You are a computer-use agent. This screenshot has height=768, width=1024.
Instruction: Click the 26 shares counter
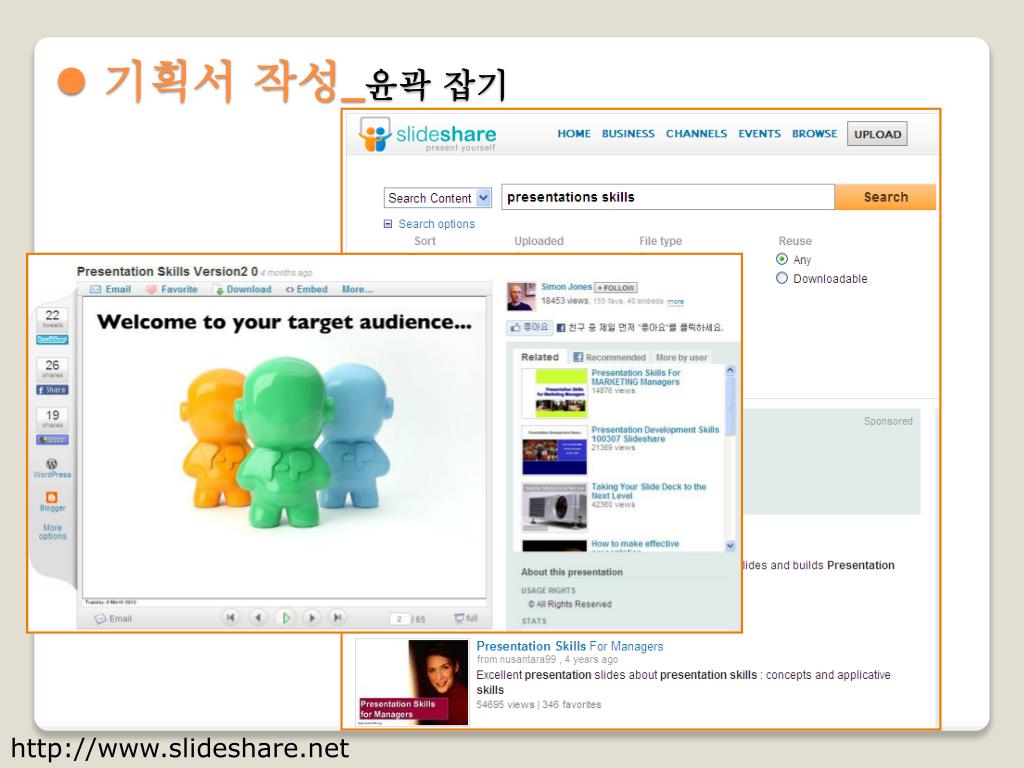click(52, 369)
